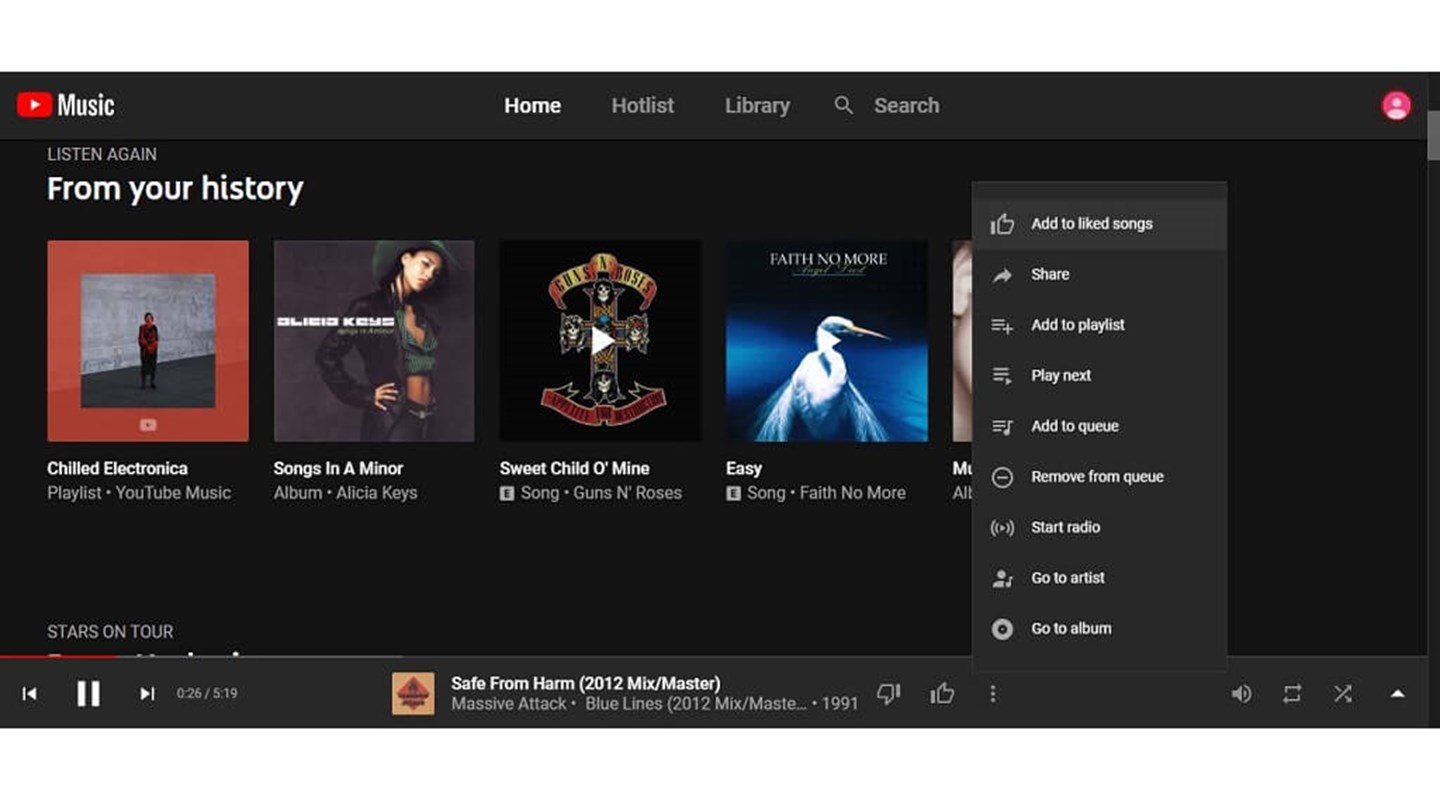1440x810 pixels.
Task: Expand the now playing view with the chevron
Action: pyautogui.click(x=1397, y=693)
